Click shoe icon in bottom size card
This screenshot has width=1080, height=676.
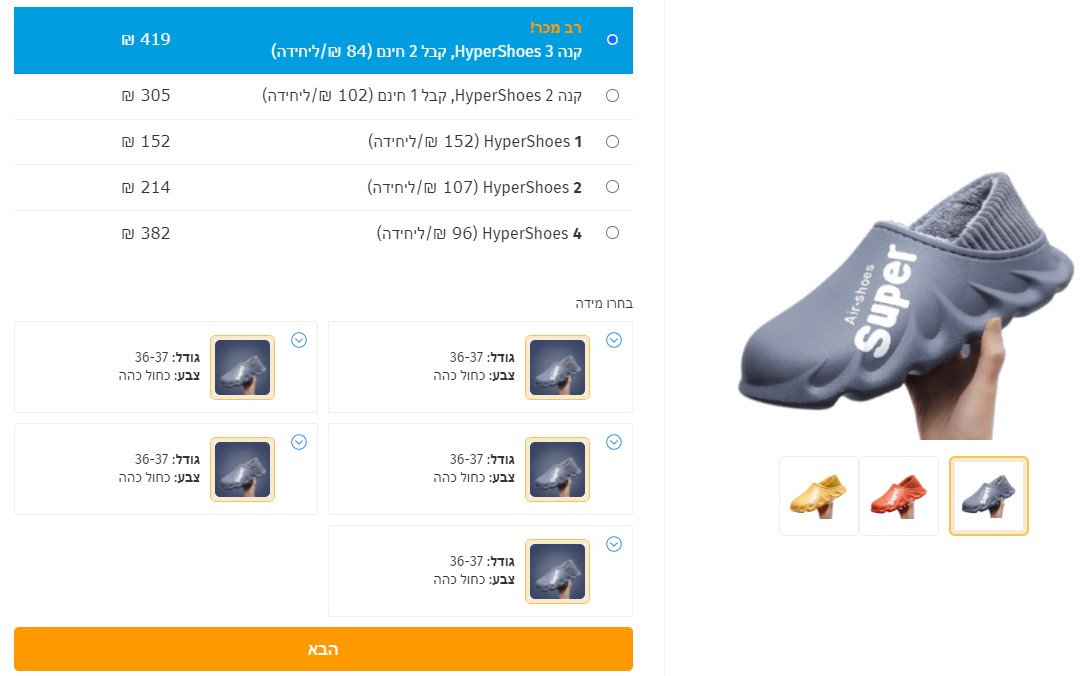tap(557, 571)
